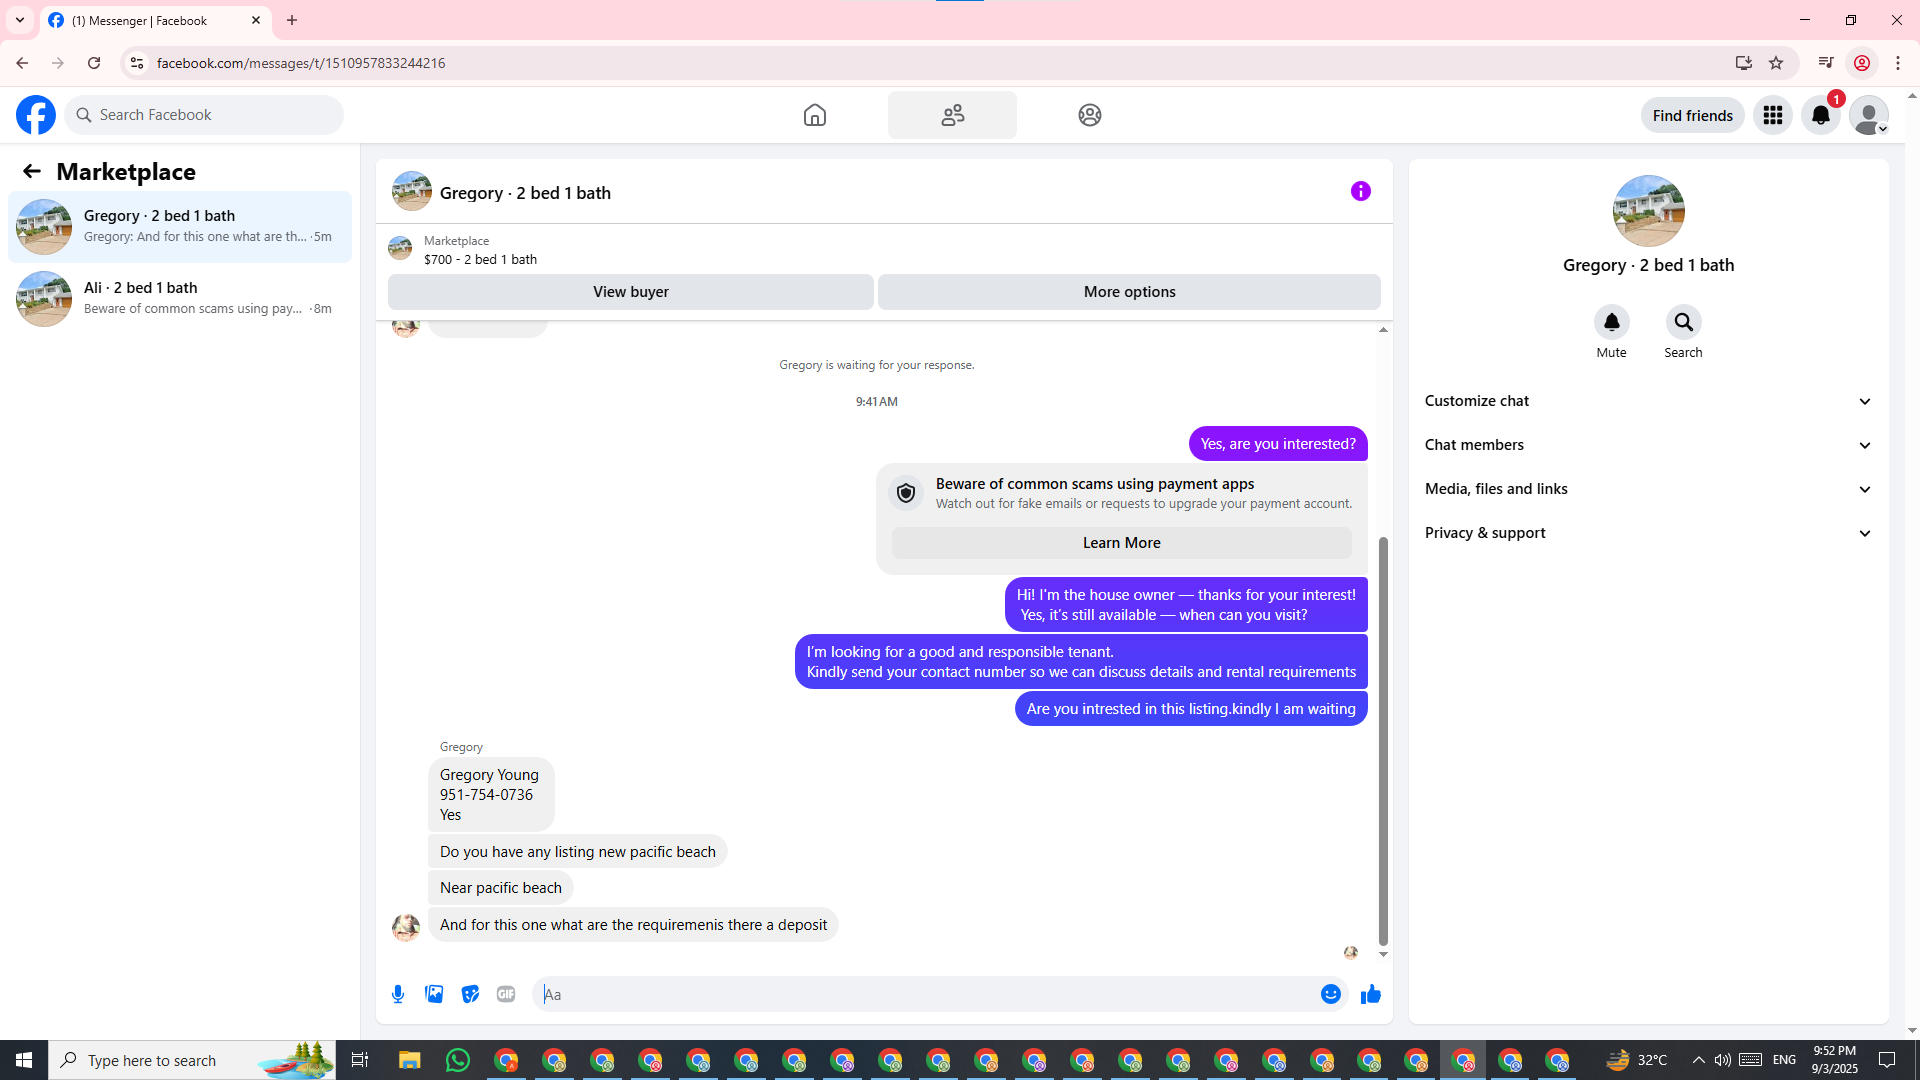Select the Messenger | Facebook browser tab

click(x=155, y=20)
